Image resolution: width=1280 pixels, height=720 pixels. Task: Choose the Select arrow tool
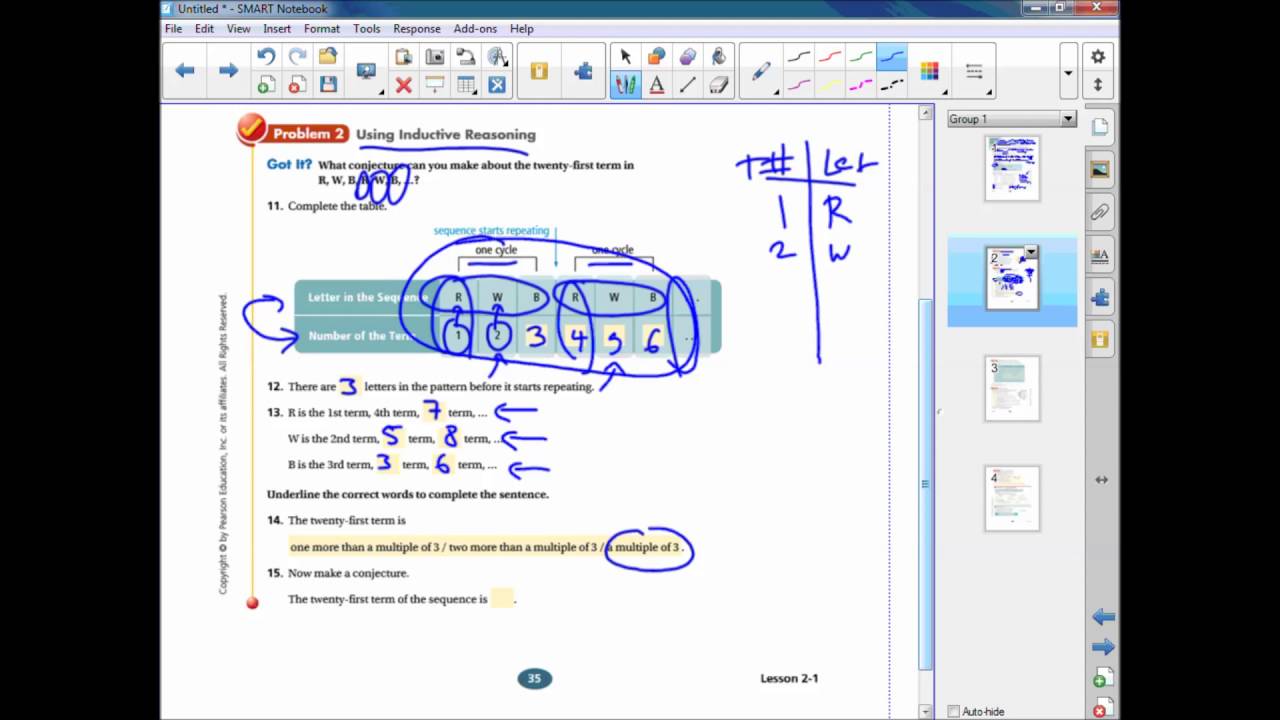click(x=626, y=57)
